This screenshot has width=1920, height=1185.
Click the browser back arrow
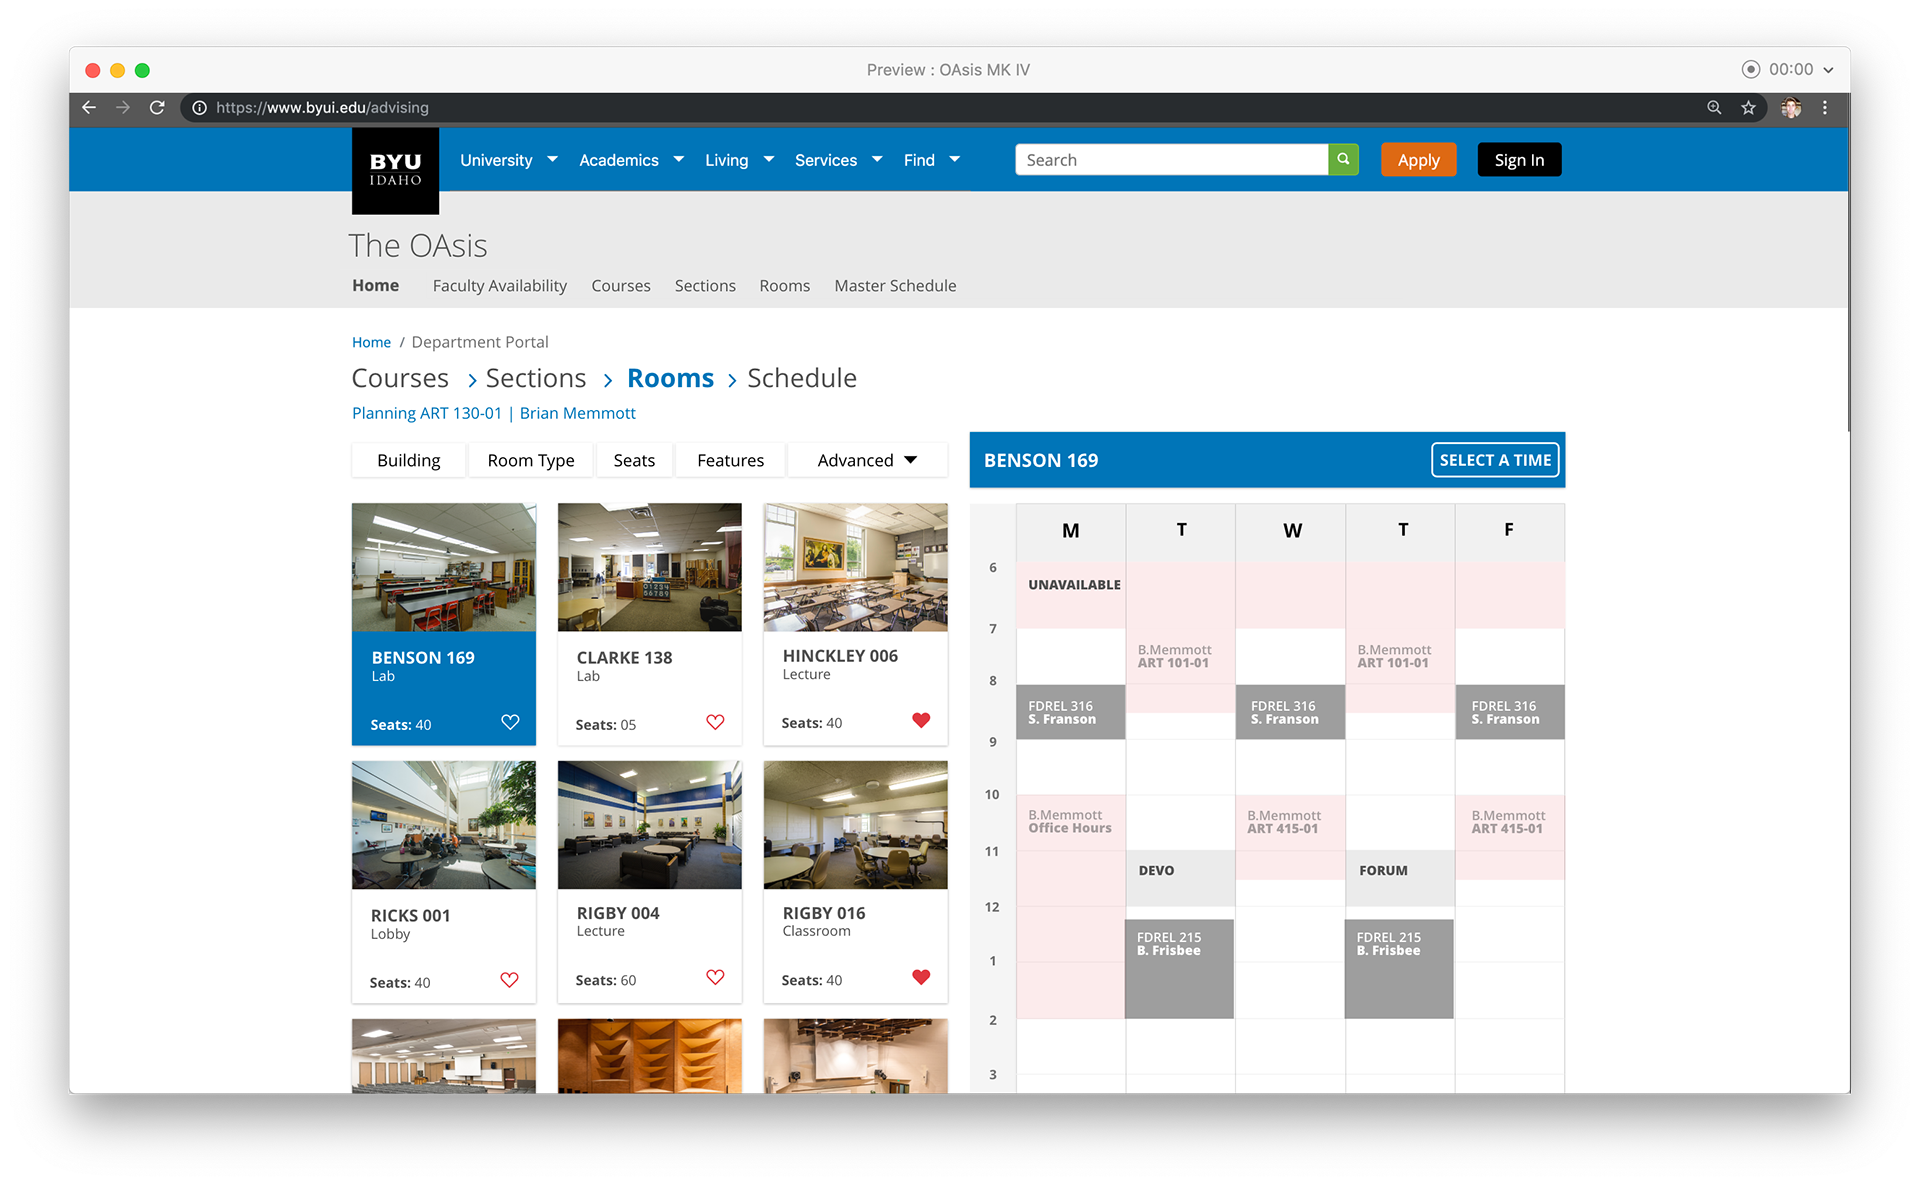point(89,107)
